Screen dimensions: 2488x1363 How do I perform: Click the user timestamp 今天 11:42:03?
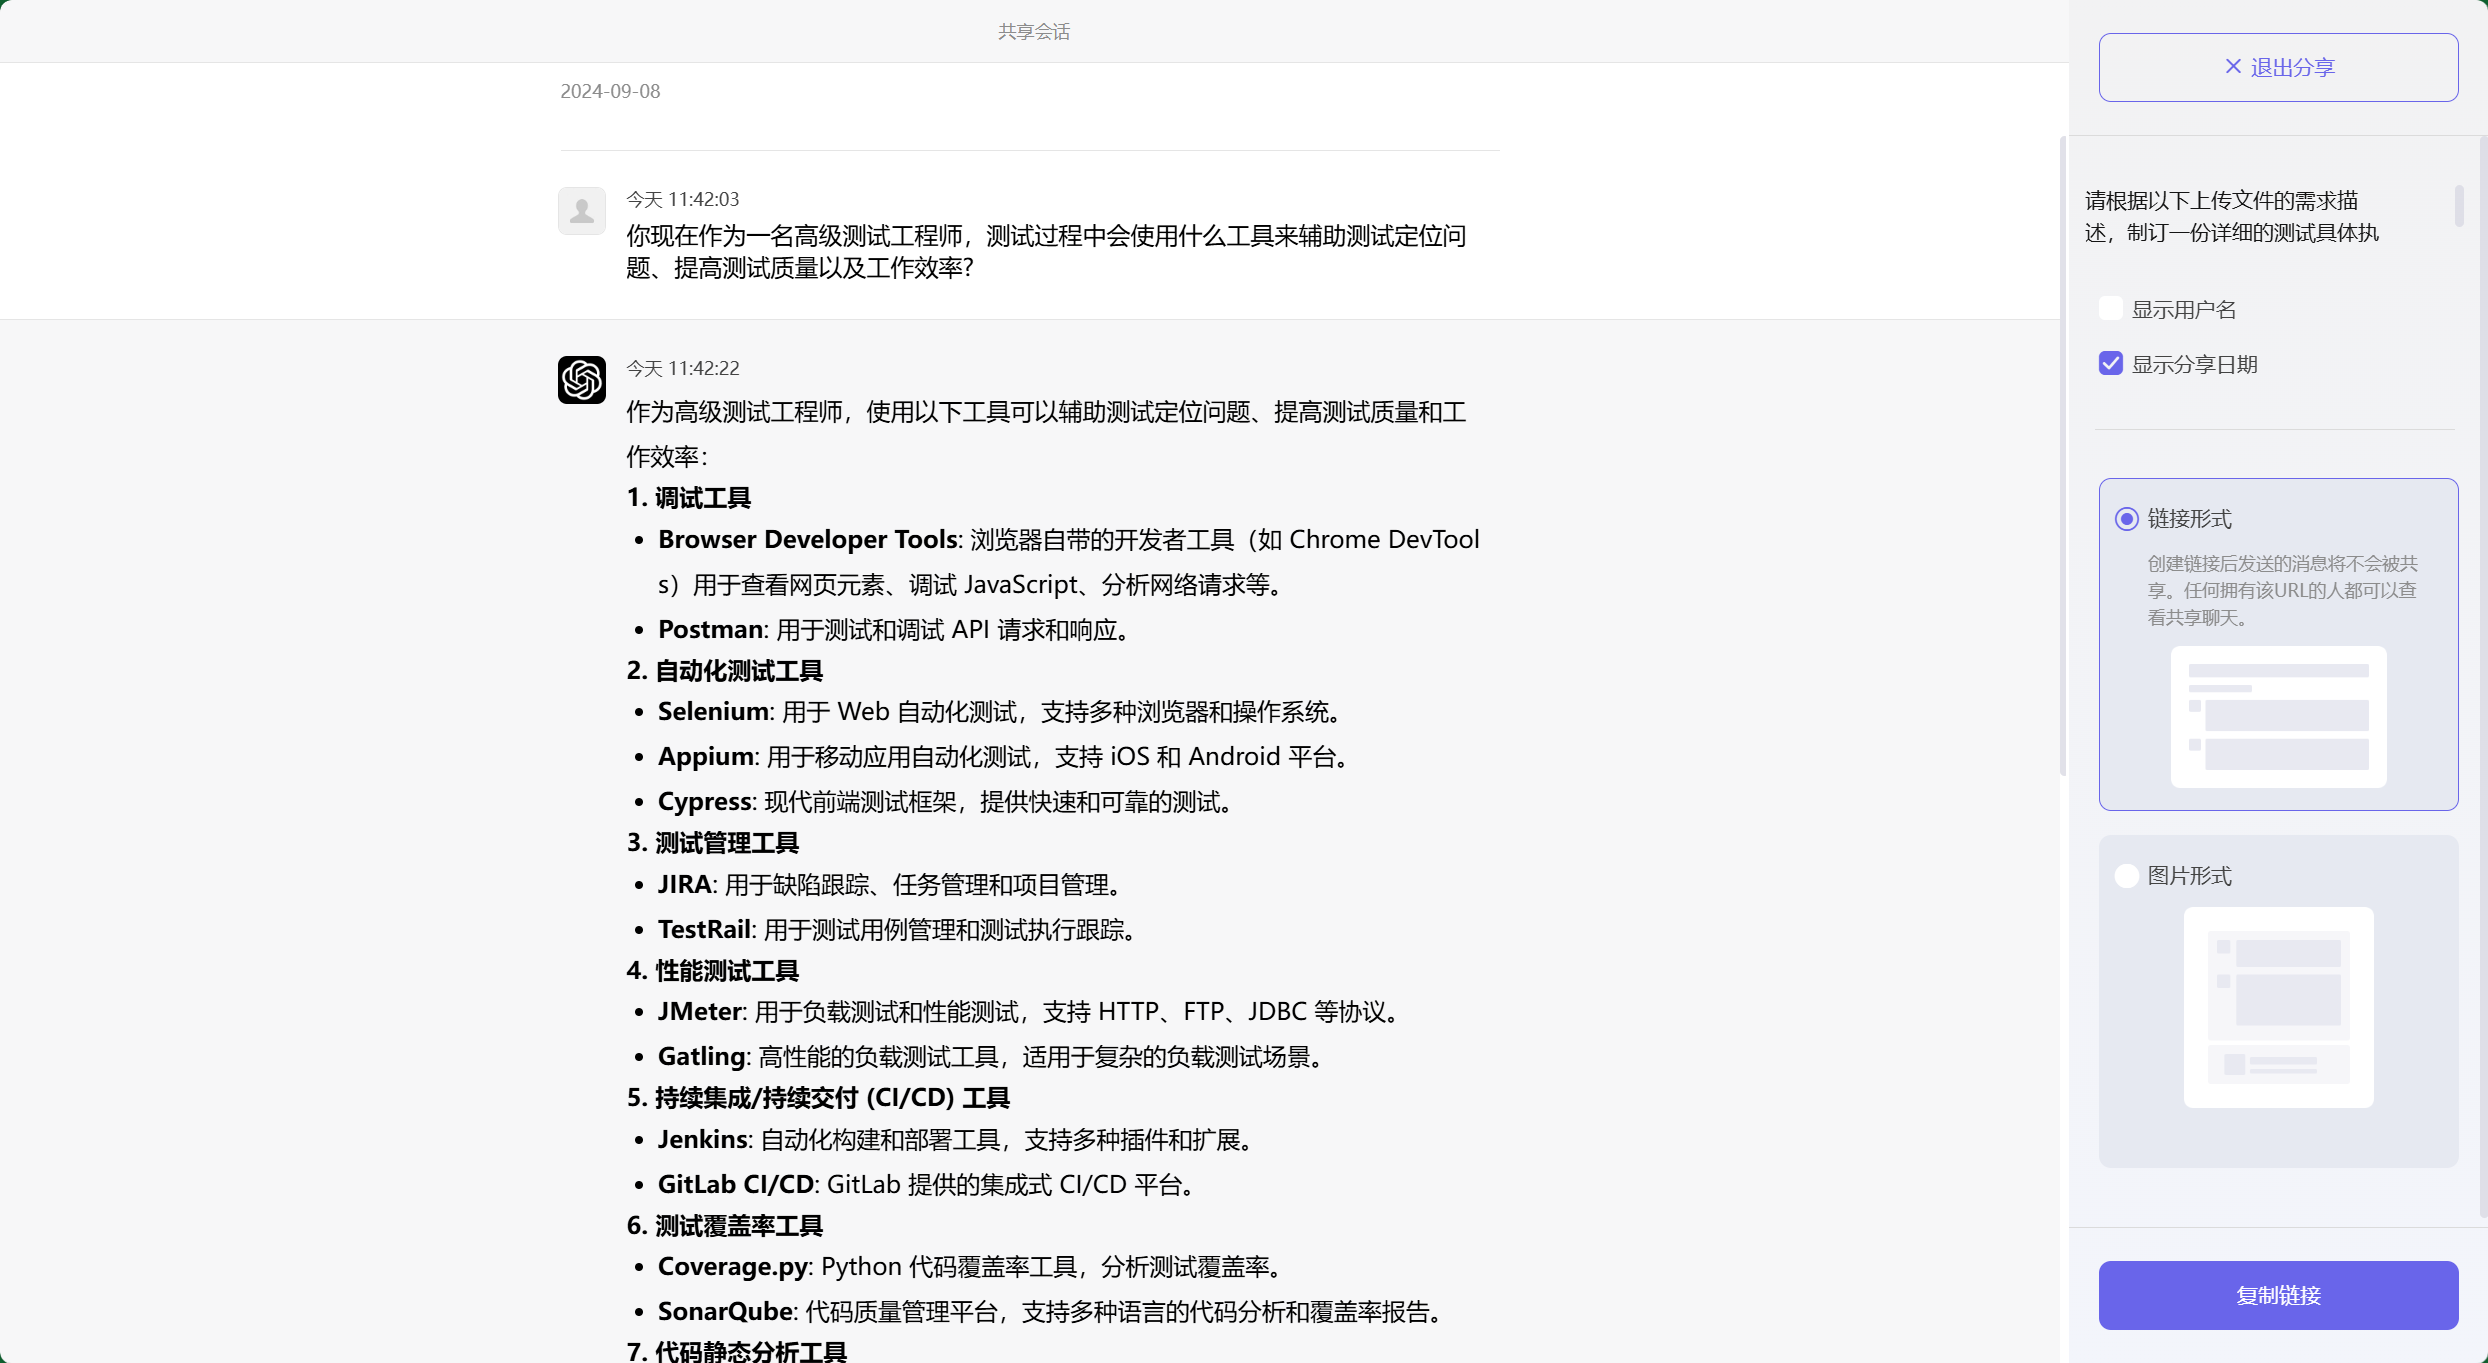point(683,199)
